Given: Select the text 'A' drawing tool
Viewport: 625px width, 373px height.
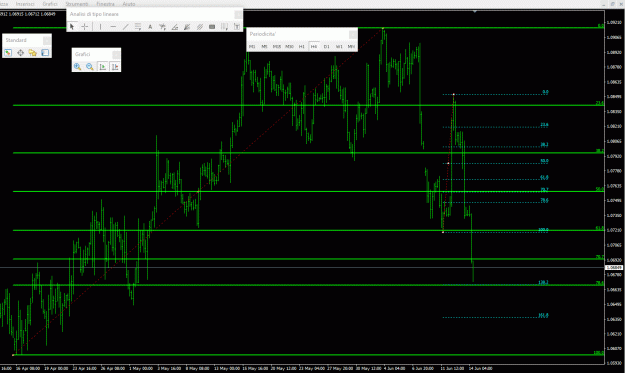Looking at the screenshot, I should (x=150, y=27).
